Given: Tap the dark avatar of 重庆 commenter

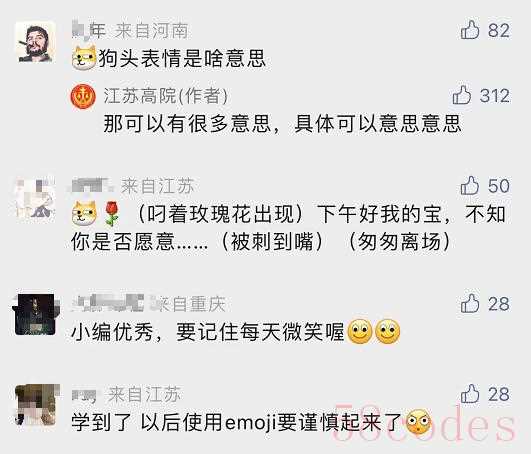Looking at the screenshot, I should [36, 315].
